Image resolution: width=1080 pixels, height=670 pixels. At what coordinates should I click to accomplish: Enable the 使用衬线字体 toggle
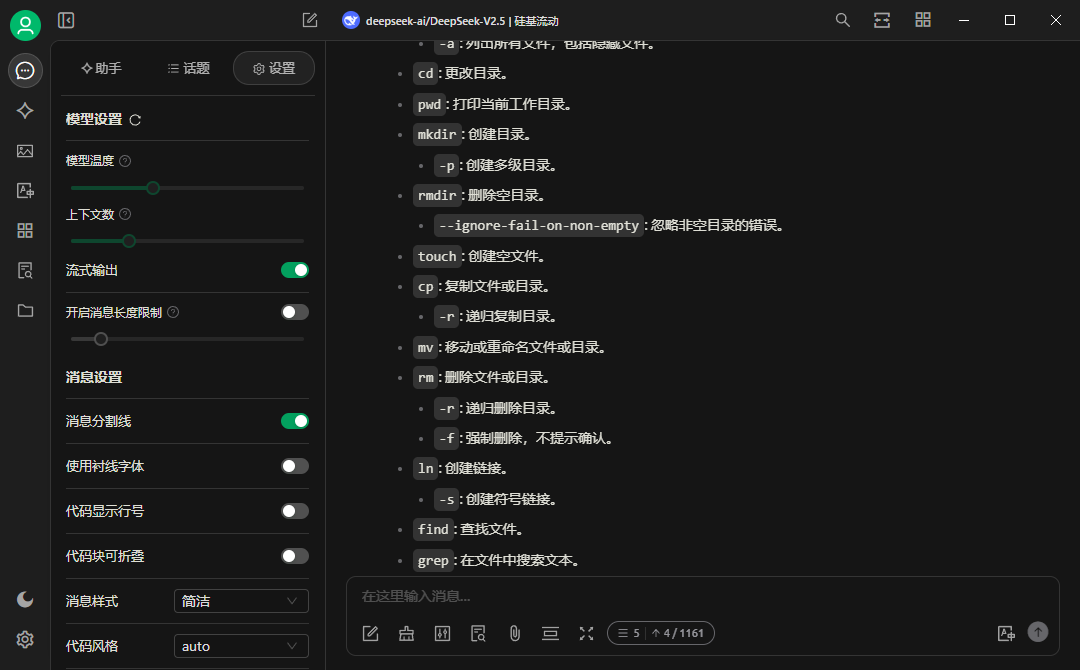(295, 466)
